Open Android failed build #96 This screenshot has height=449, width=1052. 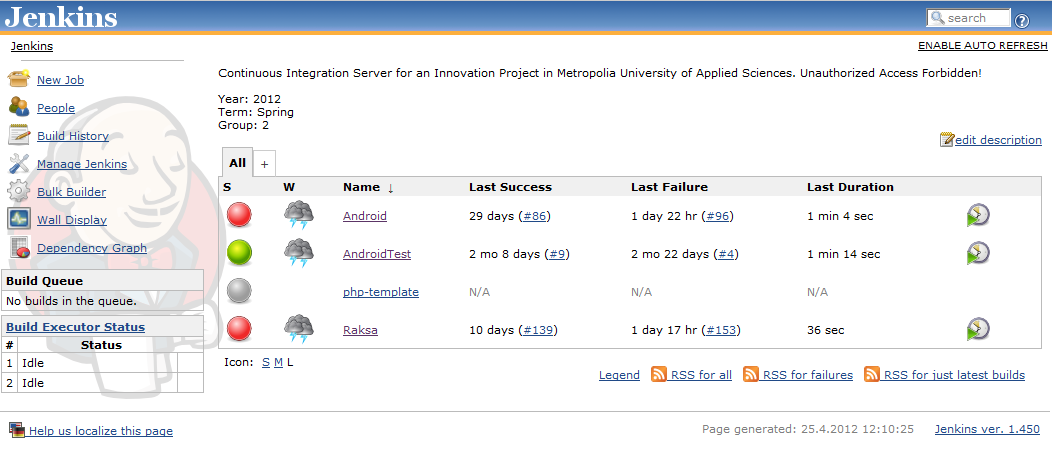point(717,216)
